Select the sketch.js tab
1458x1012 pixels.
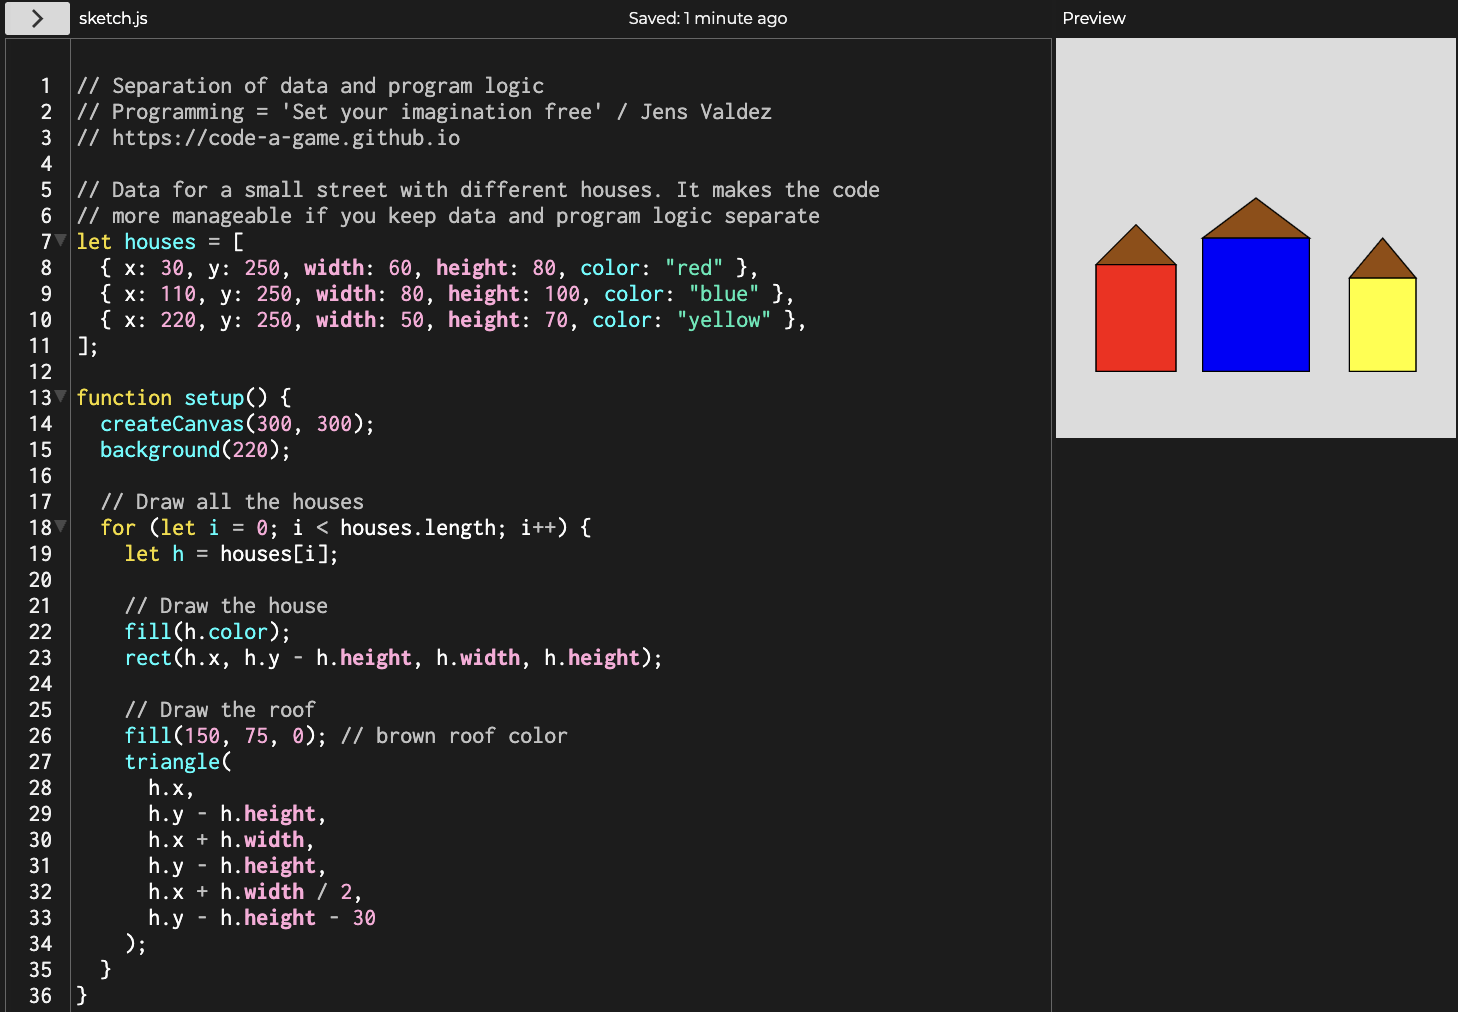[x=112, y=18]
